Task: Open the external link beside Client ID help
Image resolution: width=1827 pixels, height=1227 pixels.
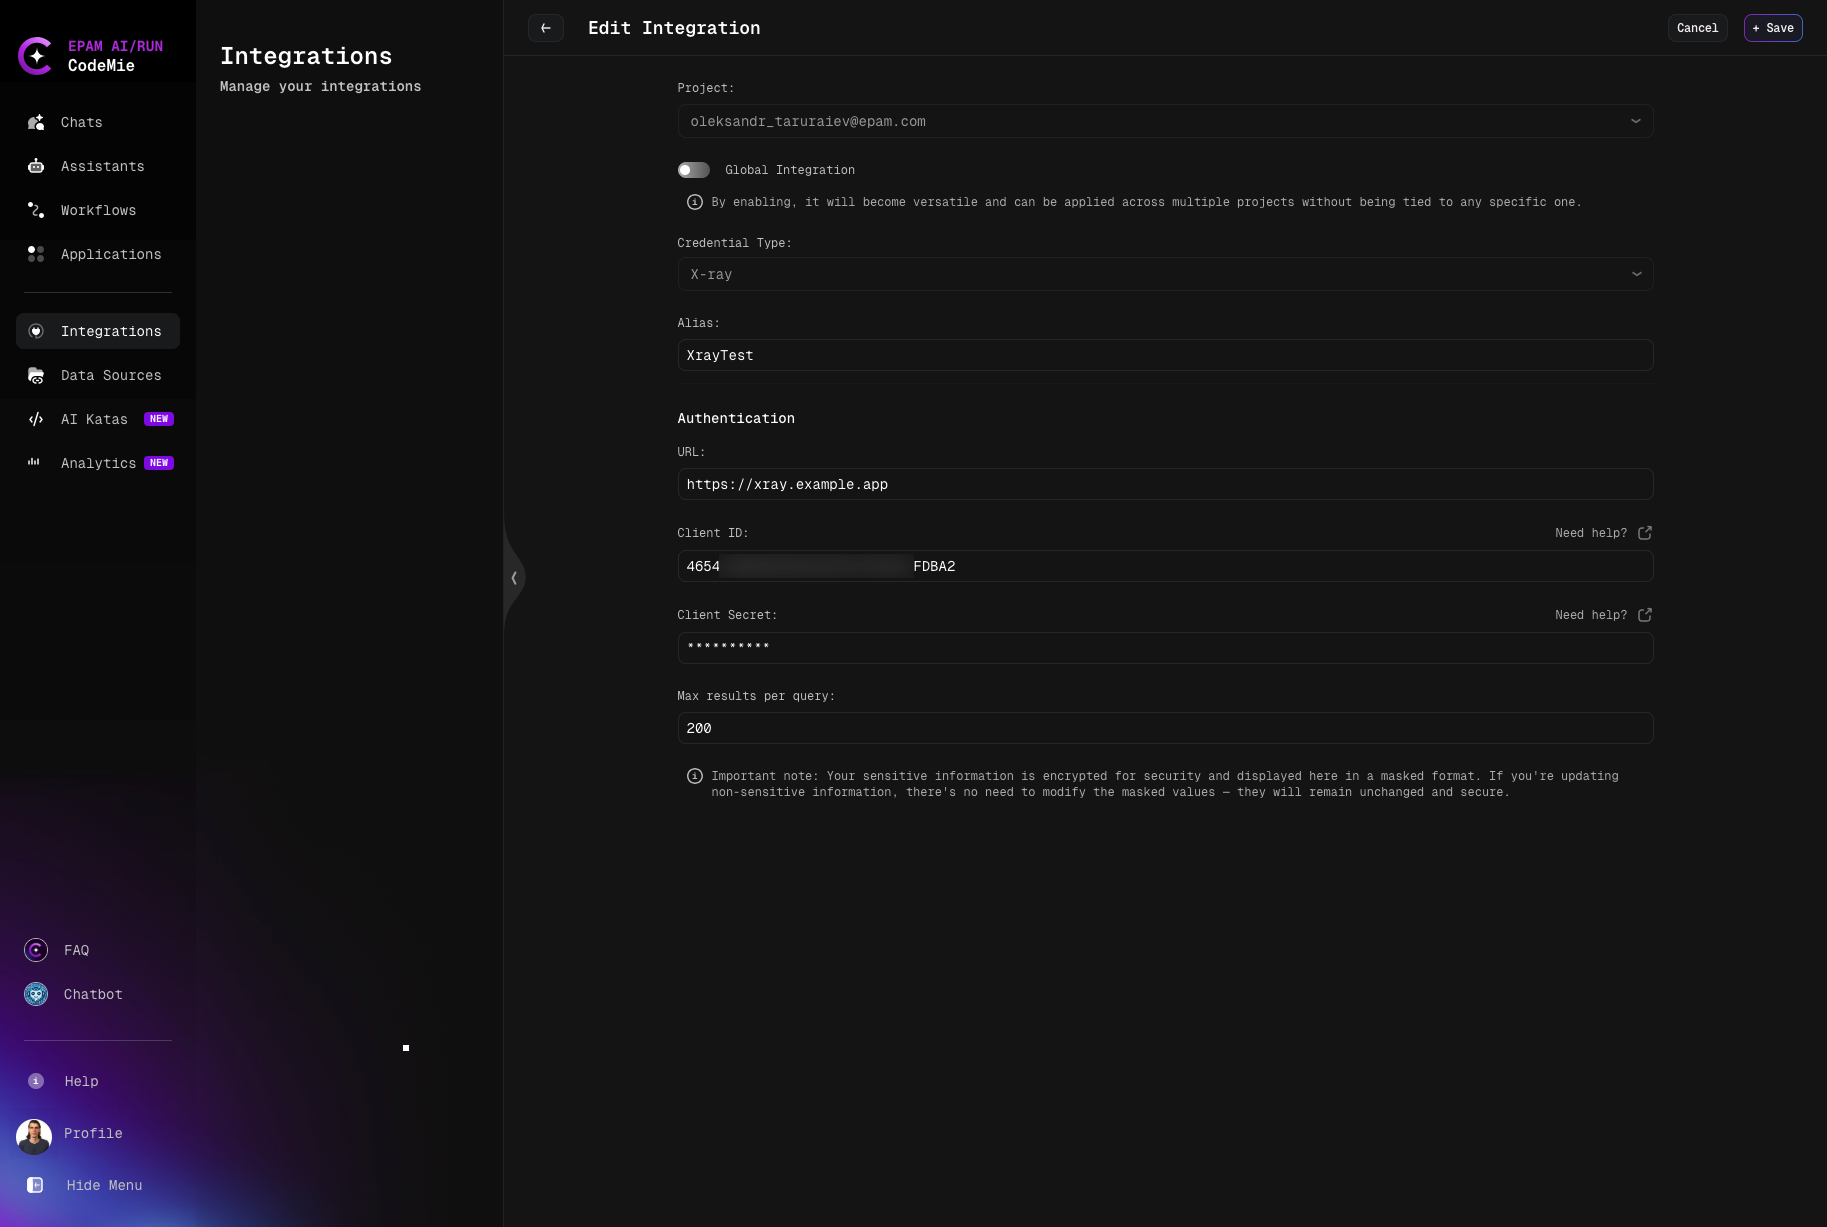Action: click(x=1645, y=533)
